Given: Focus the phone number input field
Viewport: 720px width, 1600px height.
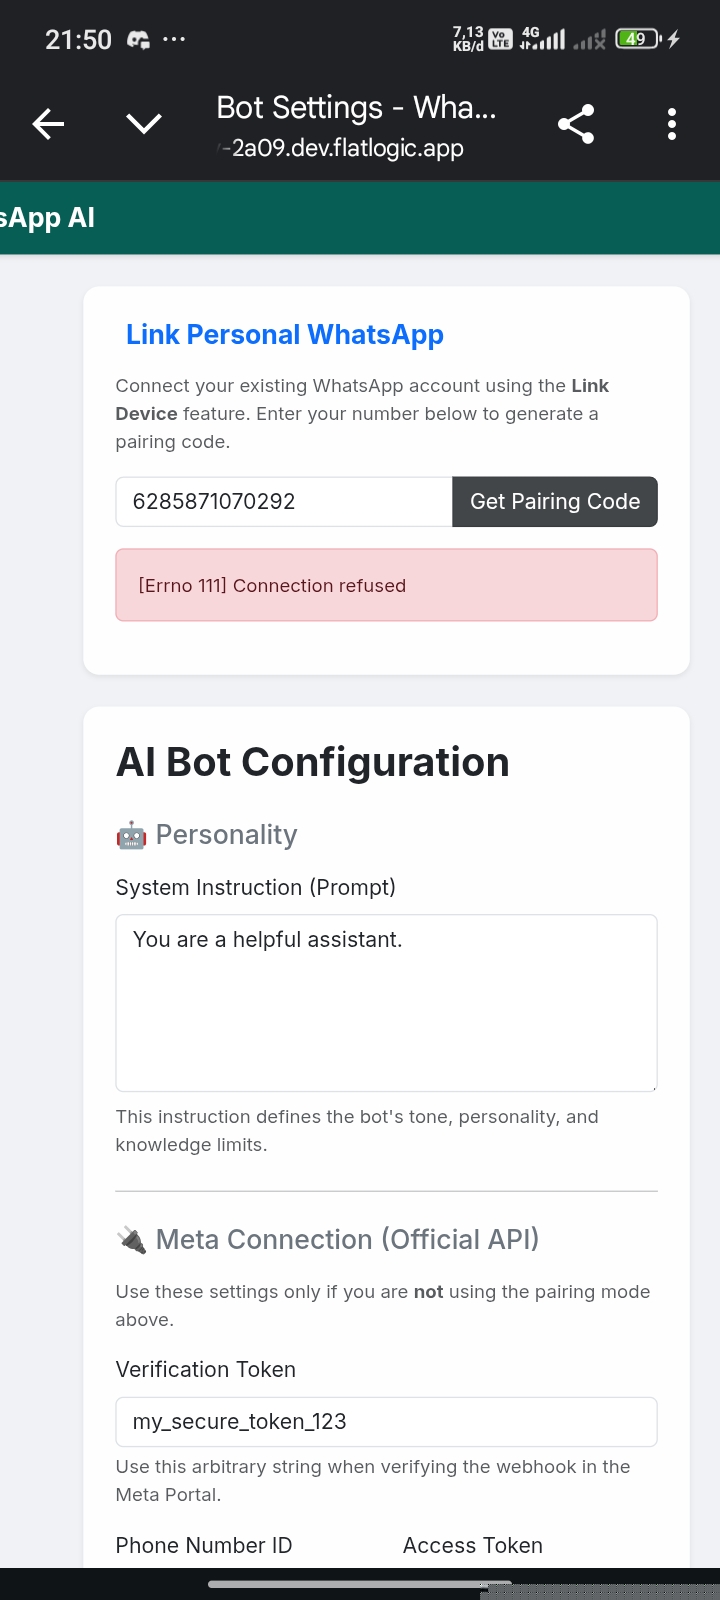Looking at the screenshot, I should [x=284, y=502].
